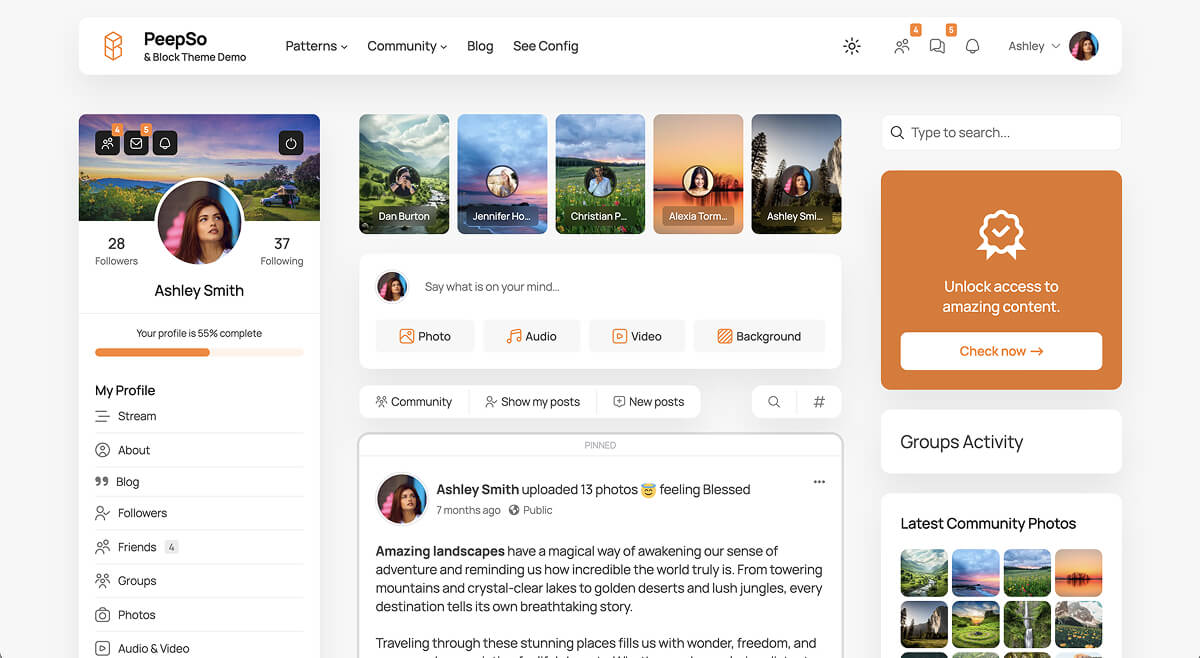This screenshot has height=658, width=1200.
Task: Select the Community stream filter tab
Action: [x=414, y=402]
